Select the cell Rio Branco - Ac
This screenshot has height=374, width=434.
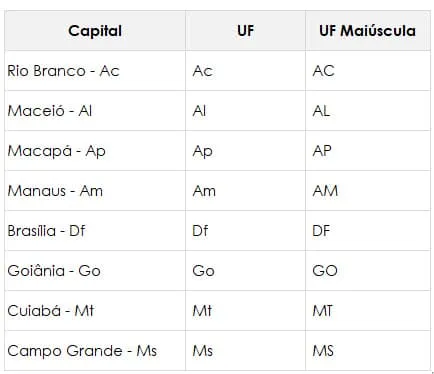coord(95,71)
